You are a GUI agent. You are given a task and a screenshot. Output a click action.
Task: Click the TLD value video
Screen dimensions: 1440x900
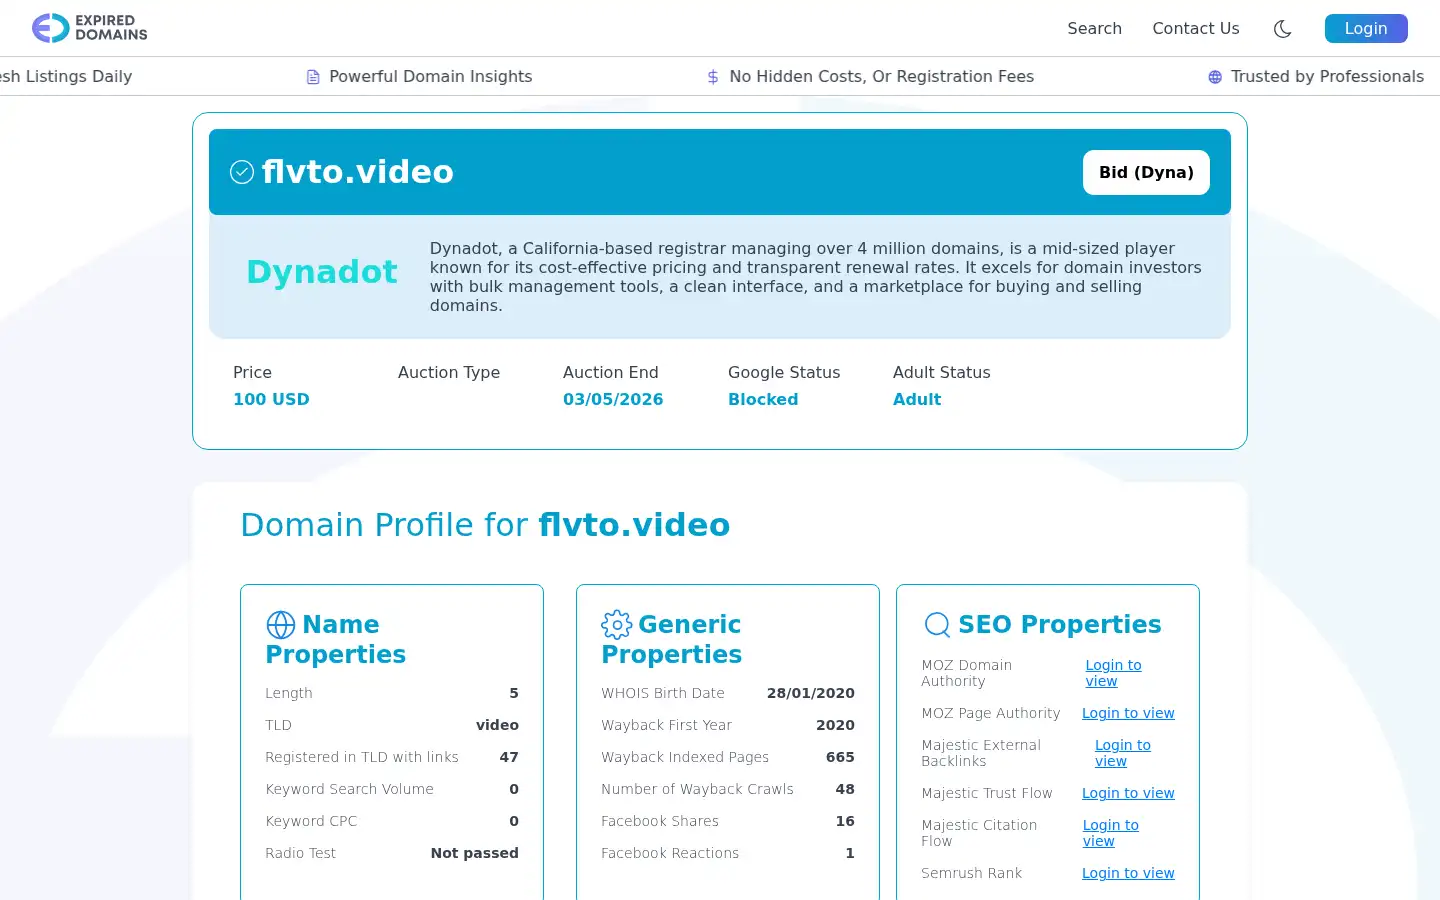[x=497, y=725]
